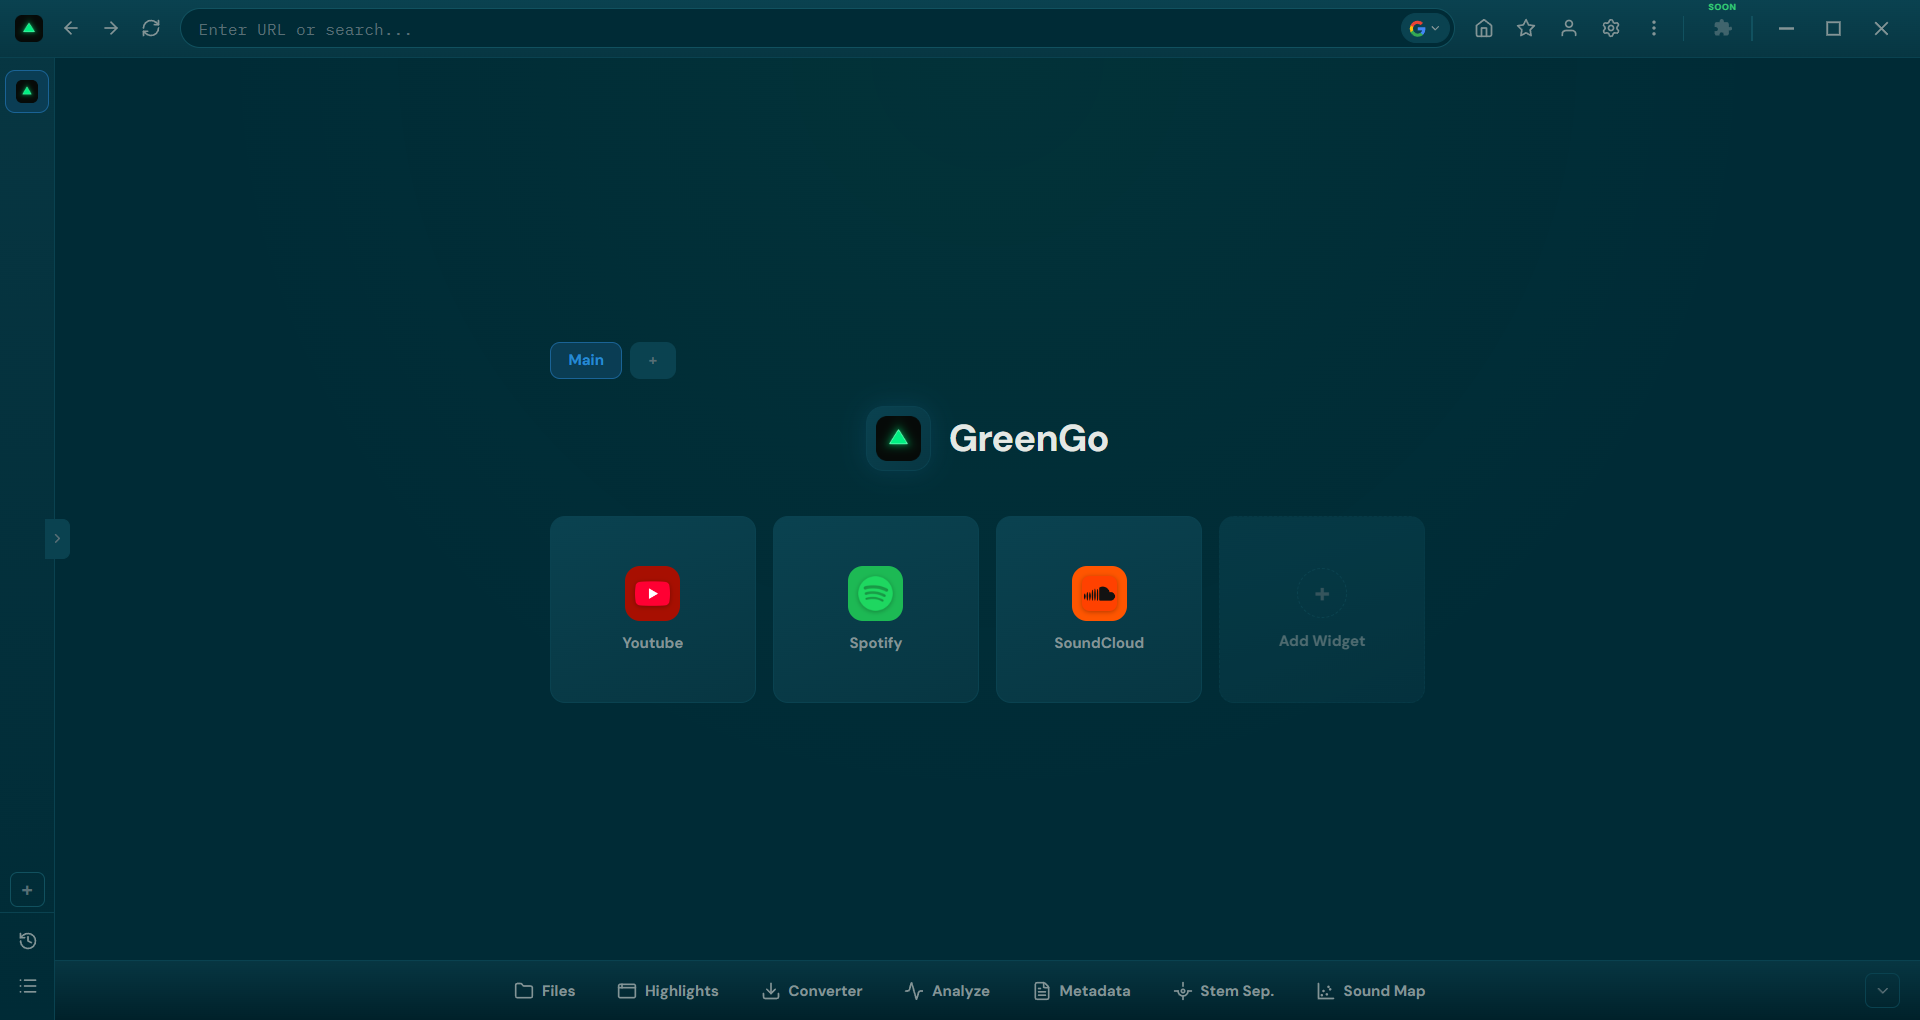Open the SoundCloud widget
This screenshot has width=1920, height=1020.
(1099, 609)
